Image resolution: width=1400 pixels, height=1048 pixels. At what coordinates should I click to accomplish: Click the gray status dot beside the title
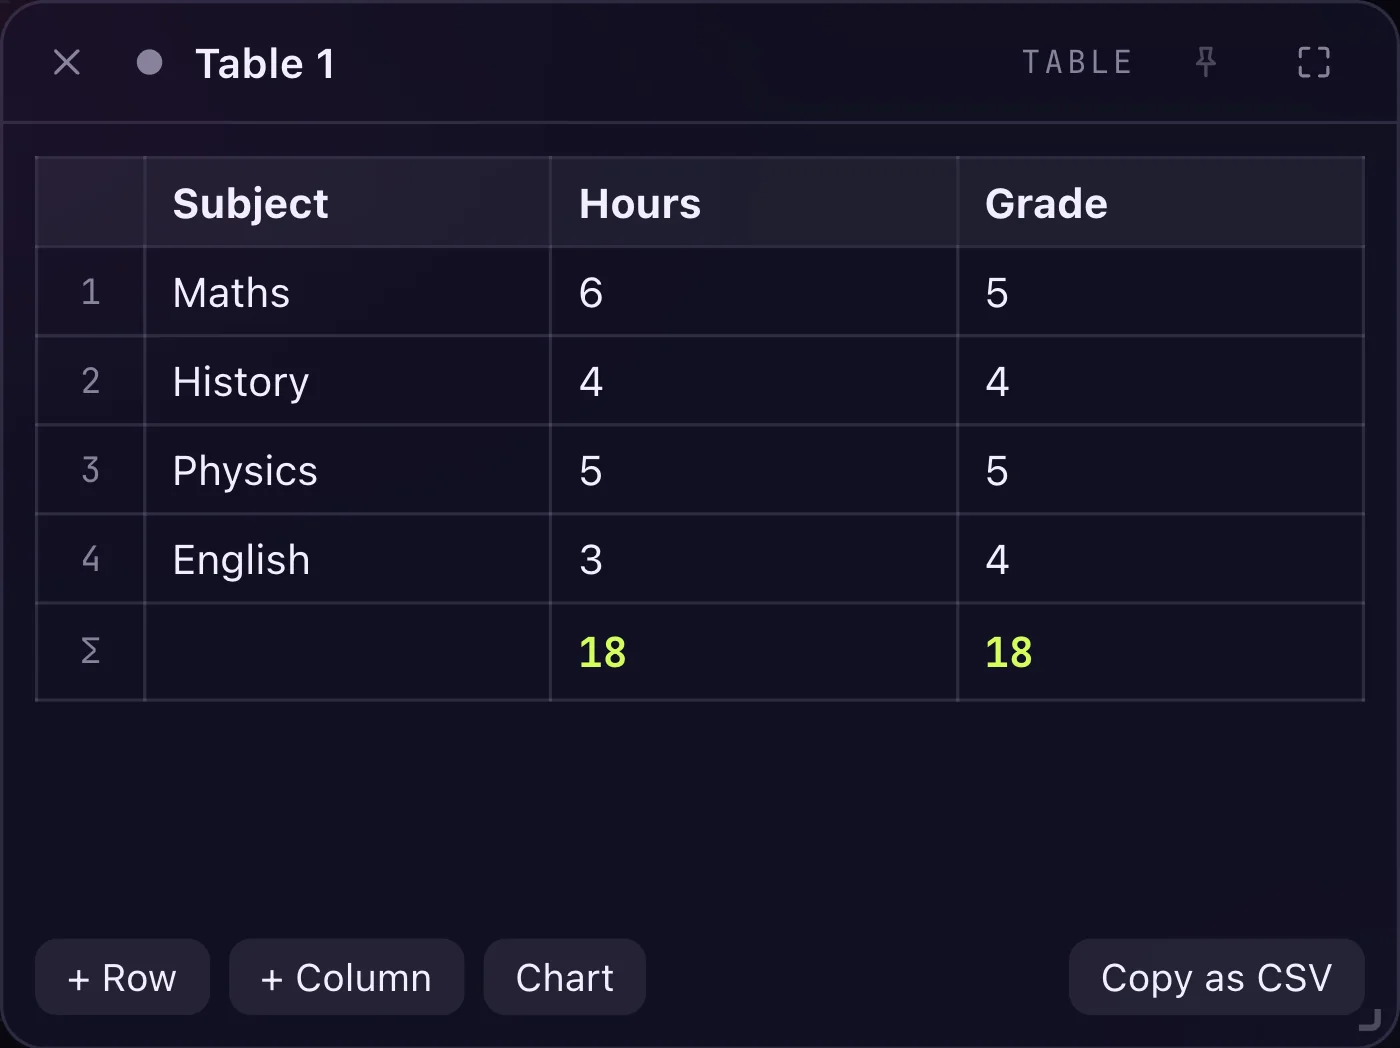point(150,63)
